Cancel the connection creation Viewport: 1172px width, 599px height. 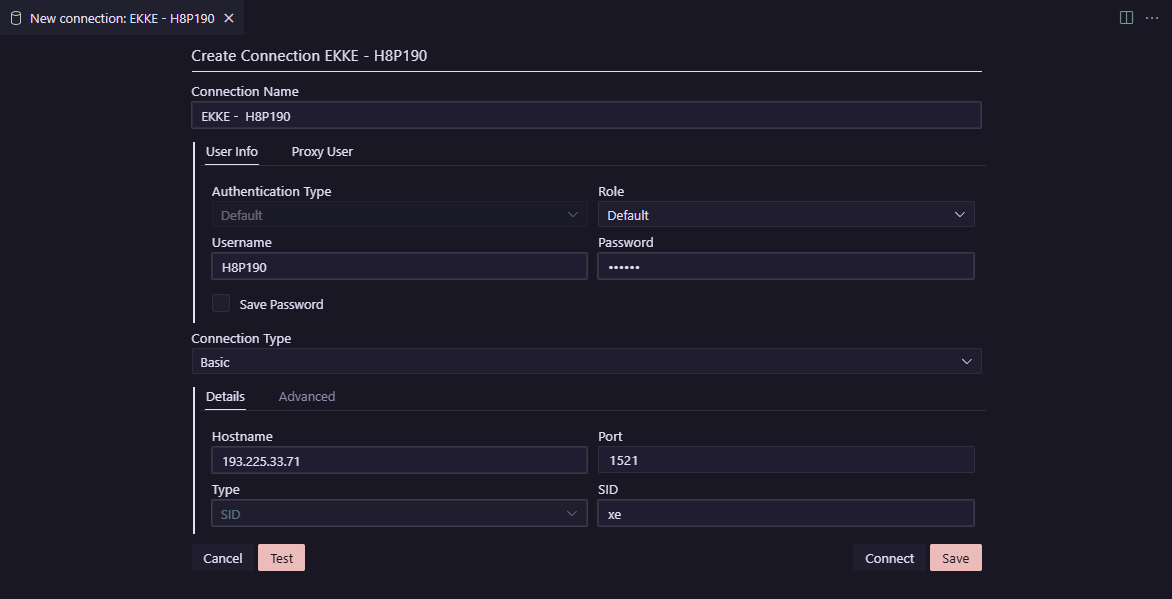click(222, 558)
